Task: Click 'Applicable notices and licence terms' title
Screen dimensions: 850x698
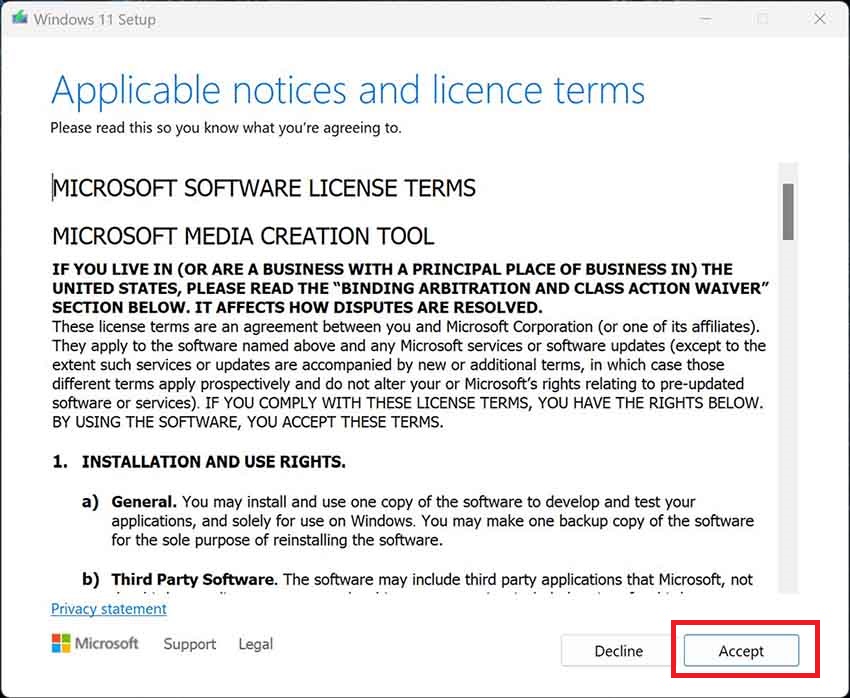Action: tap(348, 90)
